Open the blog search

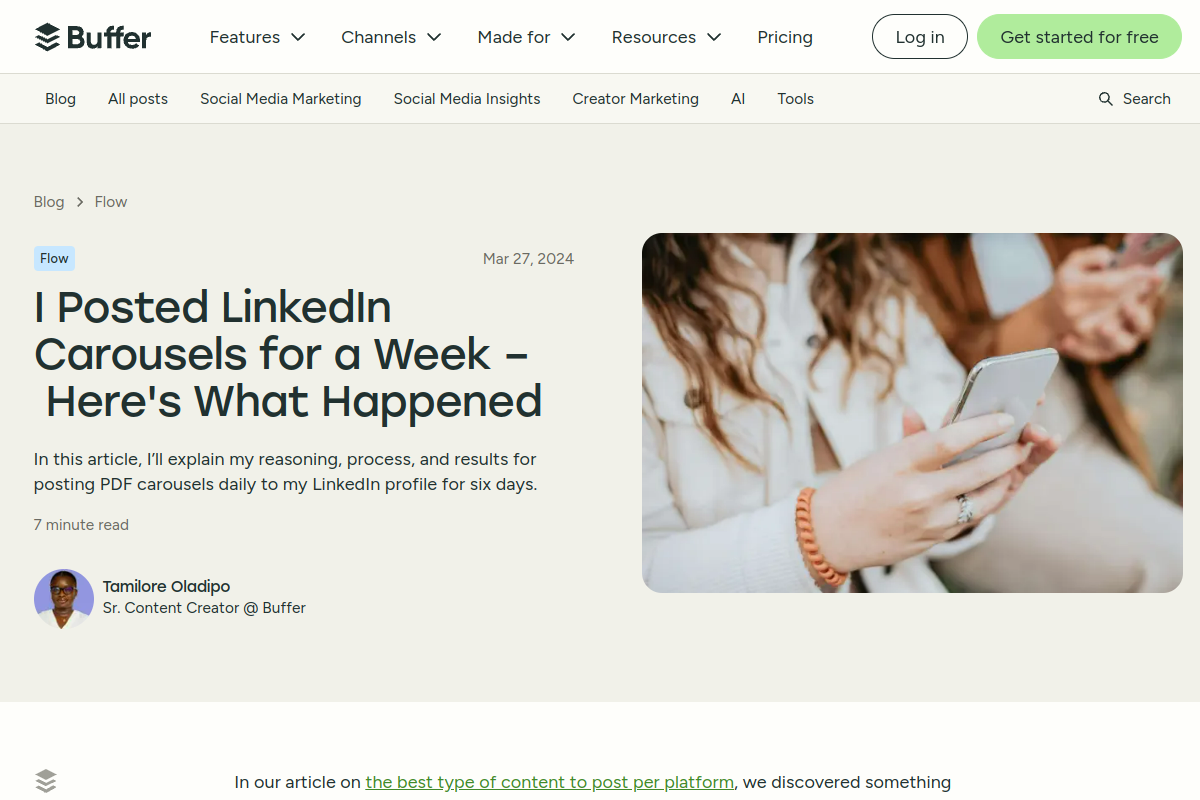point(1134,98)
